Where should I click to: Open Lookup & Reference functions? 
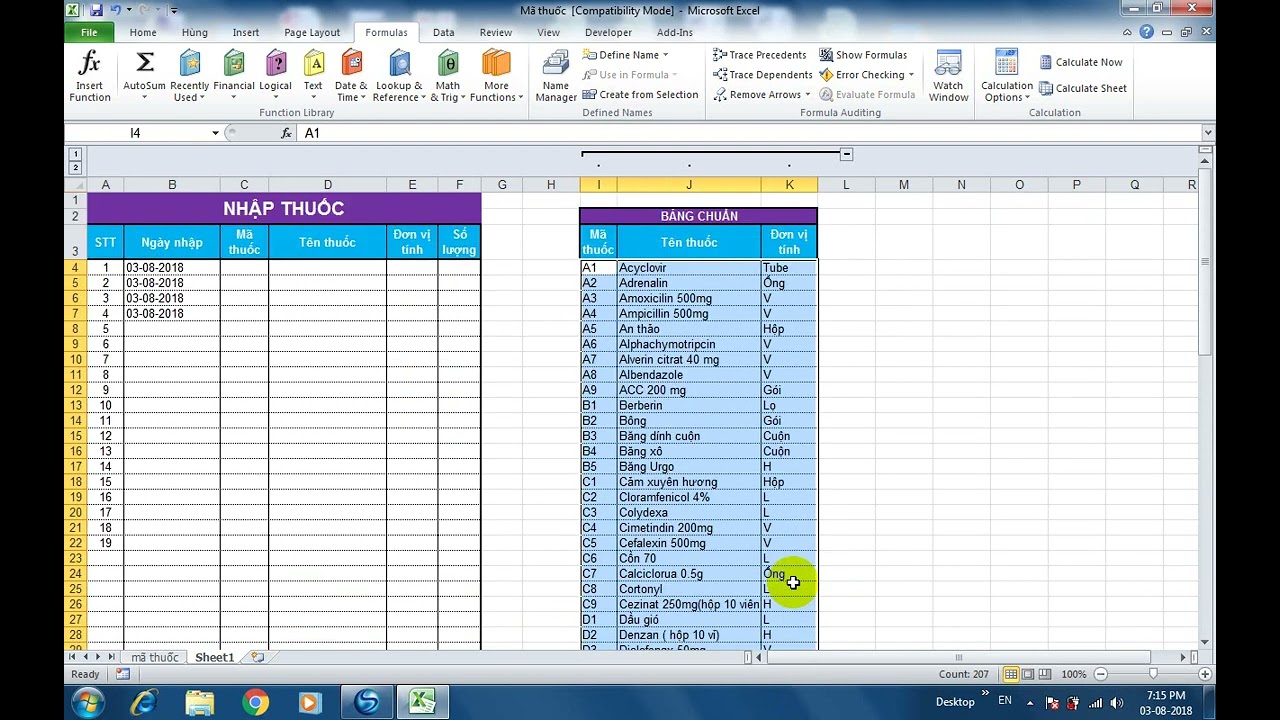[399, 76]
